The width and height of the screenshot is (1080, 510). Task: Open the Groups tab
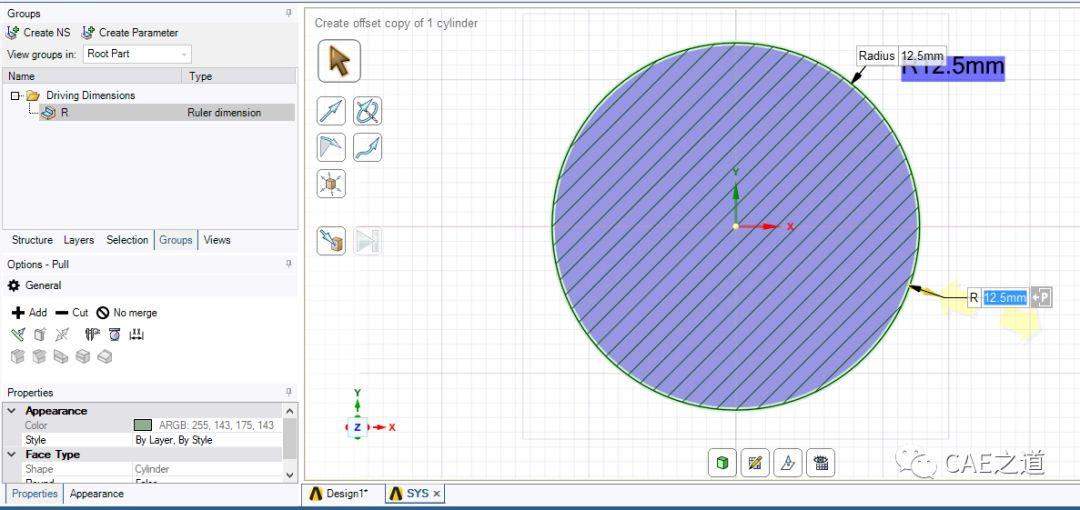pyautogui.click(x=176, y=240)
